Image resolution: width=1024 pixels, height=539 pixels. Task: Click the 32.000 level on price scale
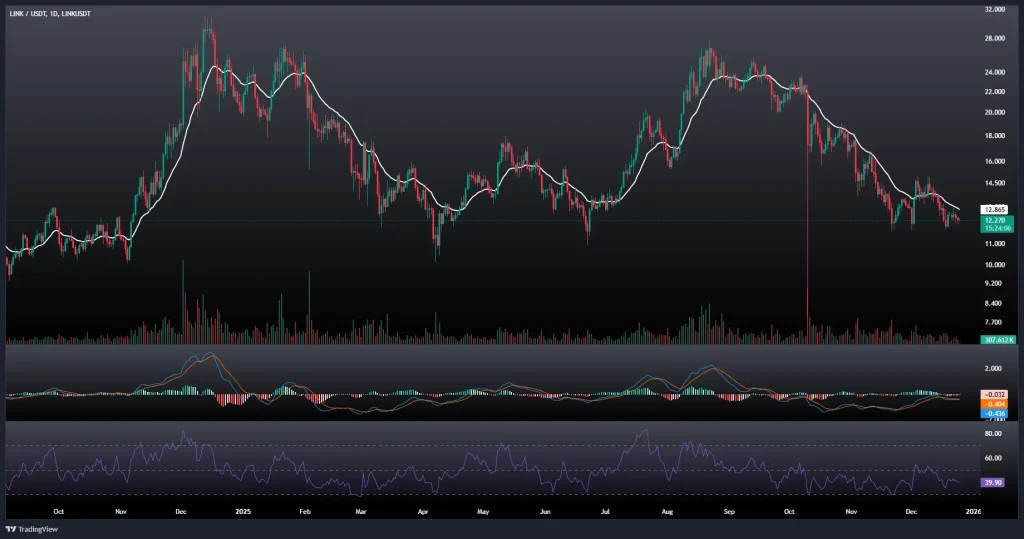pos(994,10)
